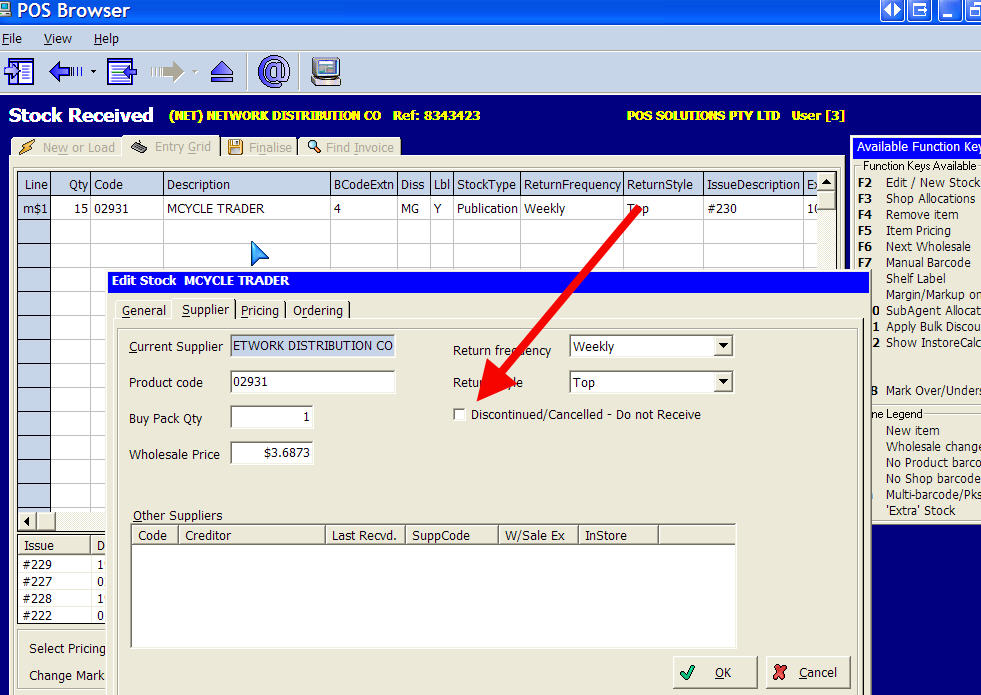Click the red cross on Cancel
Screen dimensions: 981x695
point(780,672)
